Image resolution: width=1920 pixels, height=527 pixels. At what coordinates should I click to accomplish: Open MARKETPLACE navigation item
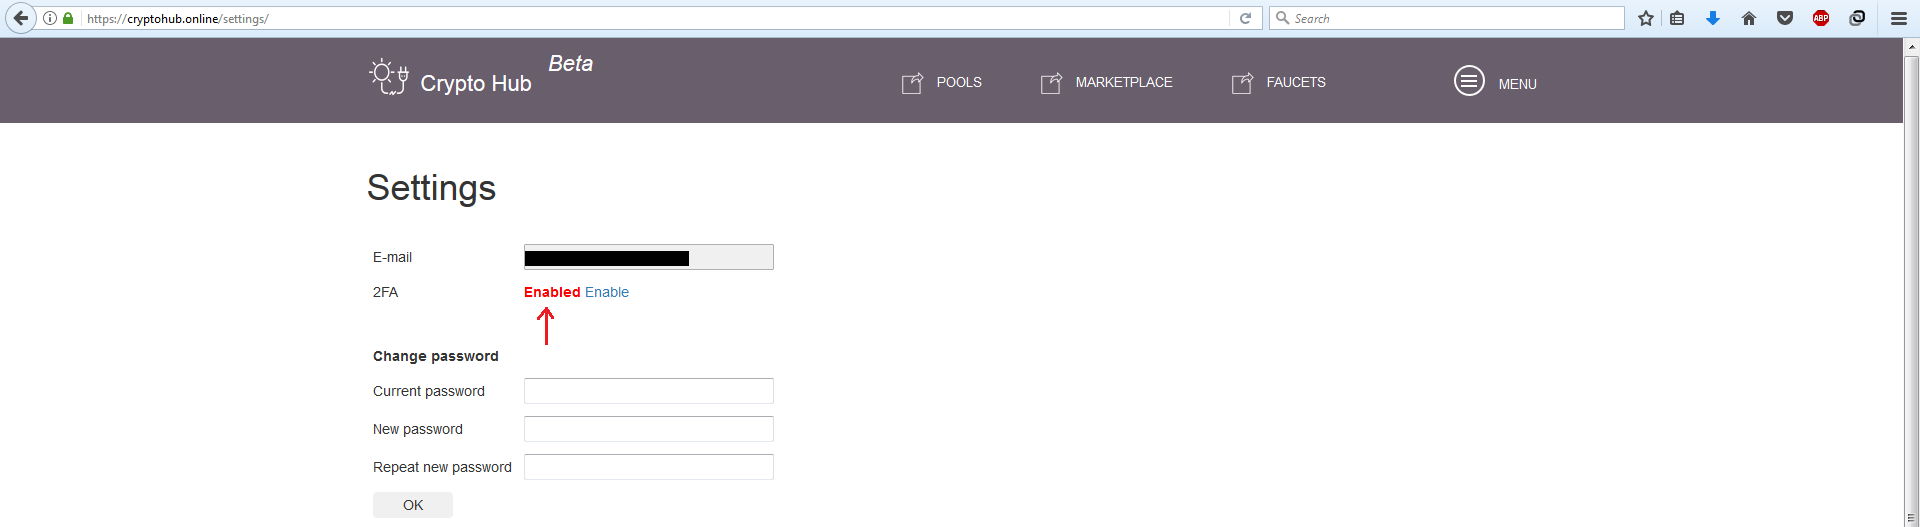(x=1124, y=82)
